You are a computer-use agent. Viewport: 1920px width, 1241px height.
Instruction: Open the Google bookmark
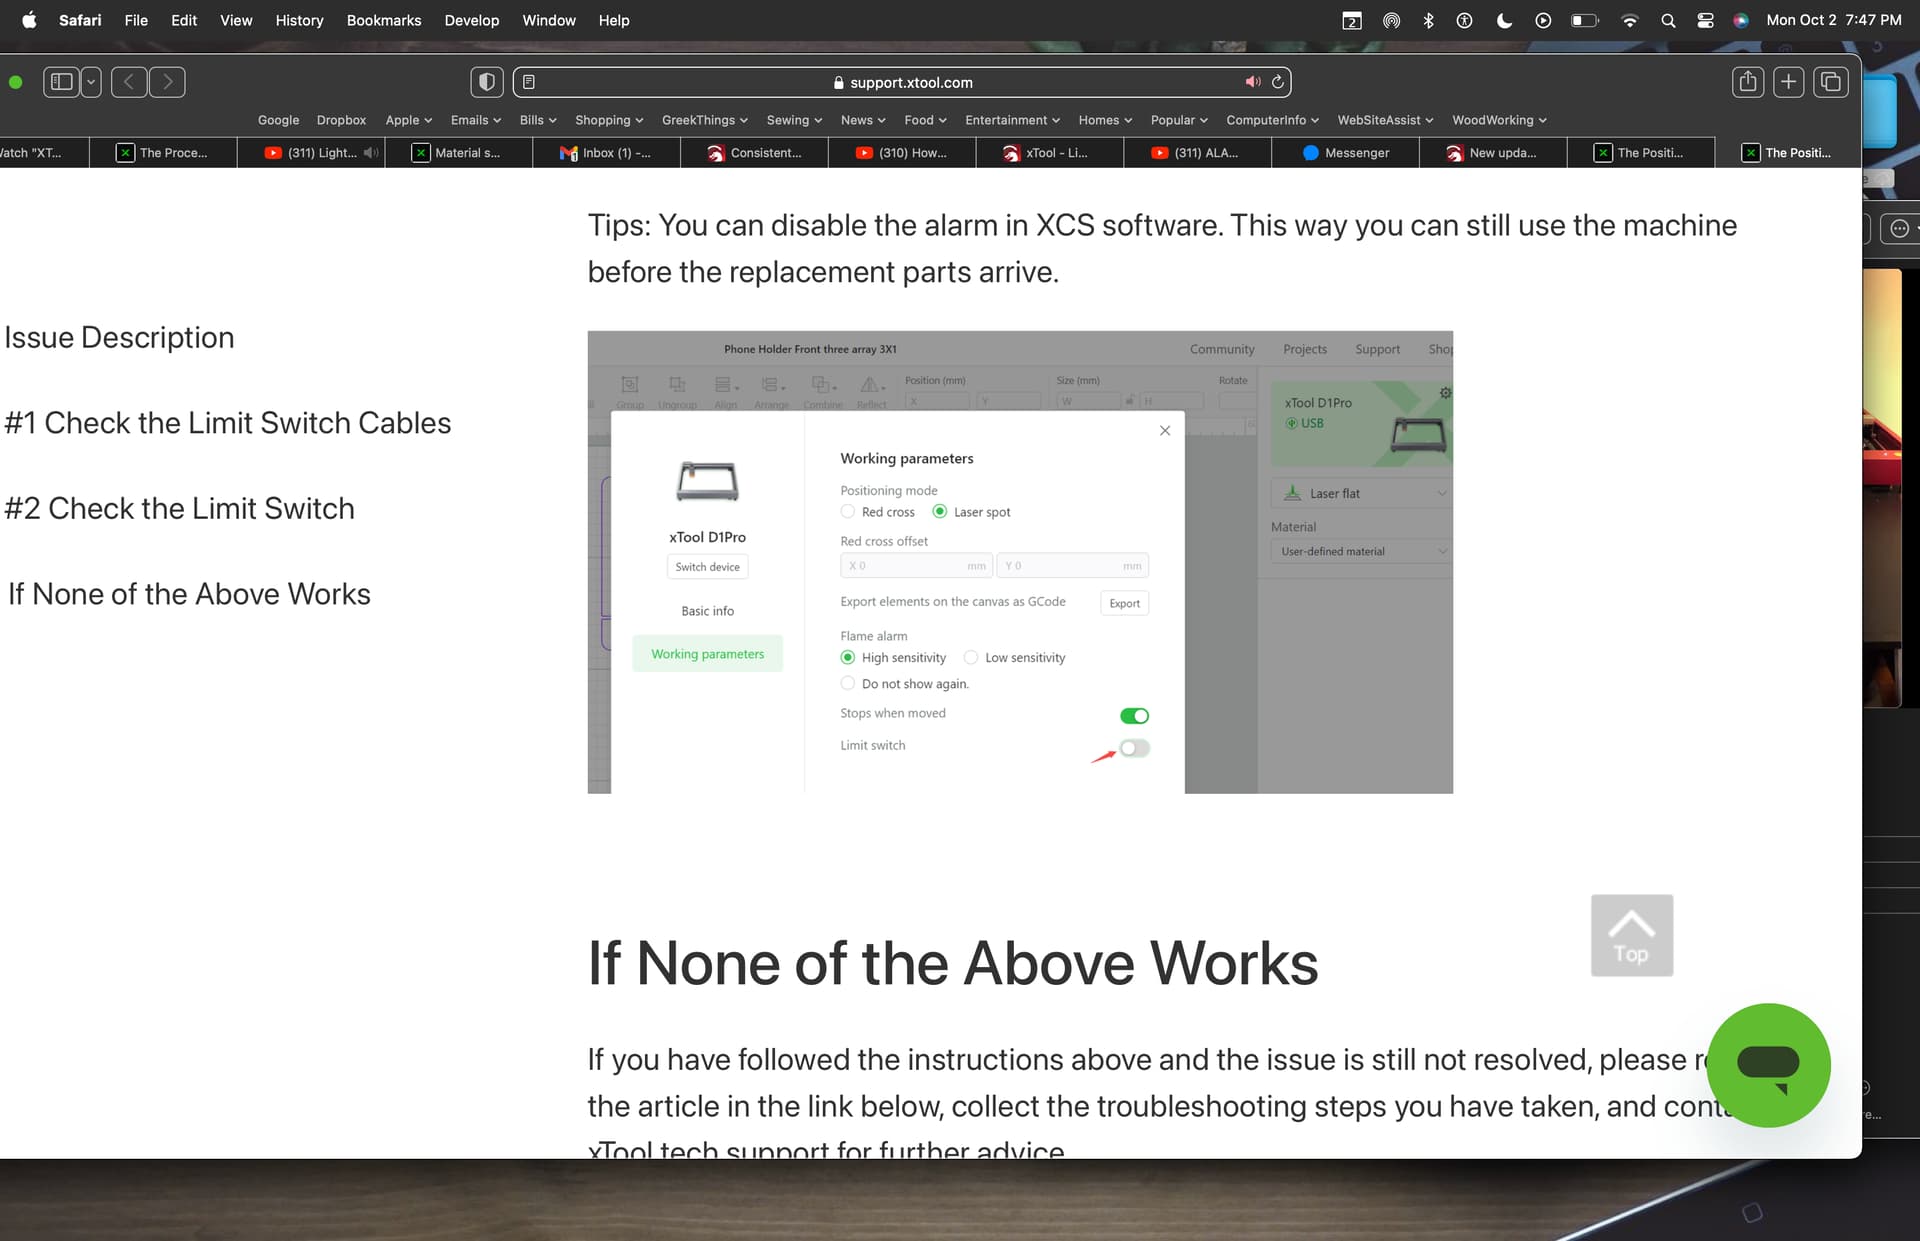(x=278, y=120)
